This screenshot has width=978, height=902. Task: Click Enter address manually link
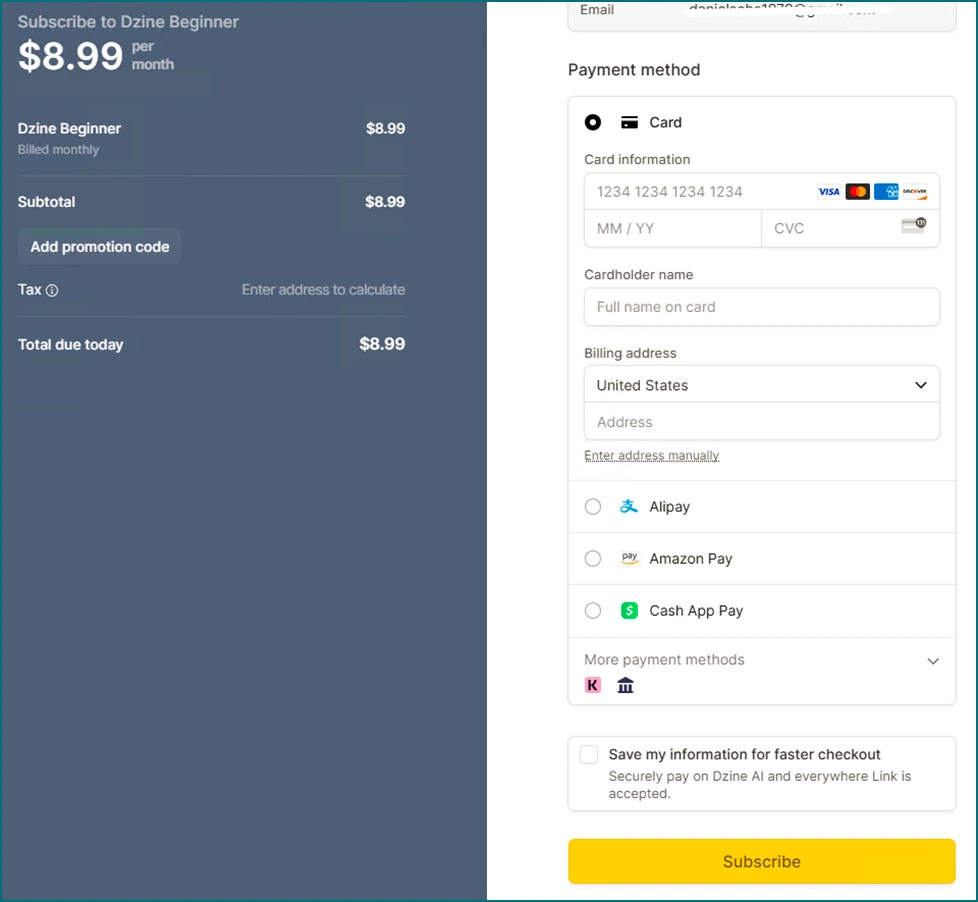[x=652, y=455]
